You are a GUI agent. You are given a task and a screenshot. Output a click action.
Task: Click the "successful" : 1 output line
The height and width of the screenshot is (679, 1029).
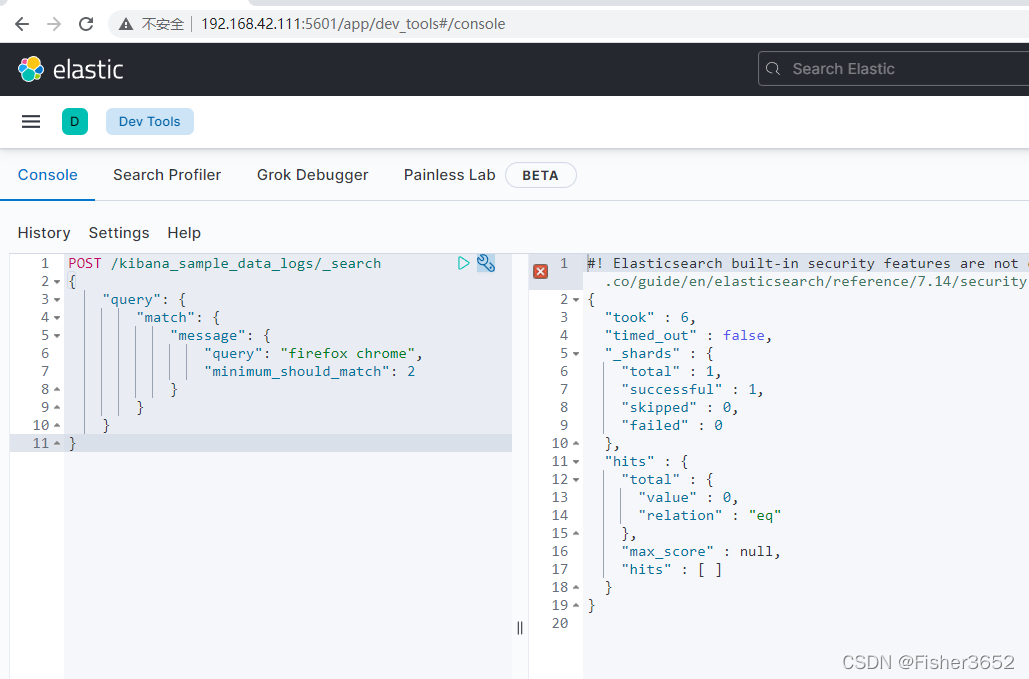(692, 390)
